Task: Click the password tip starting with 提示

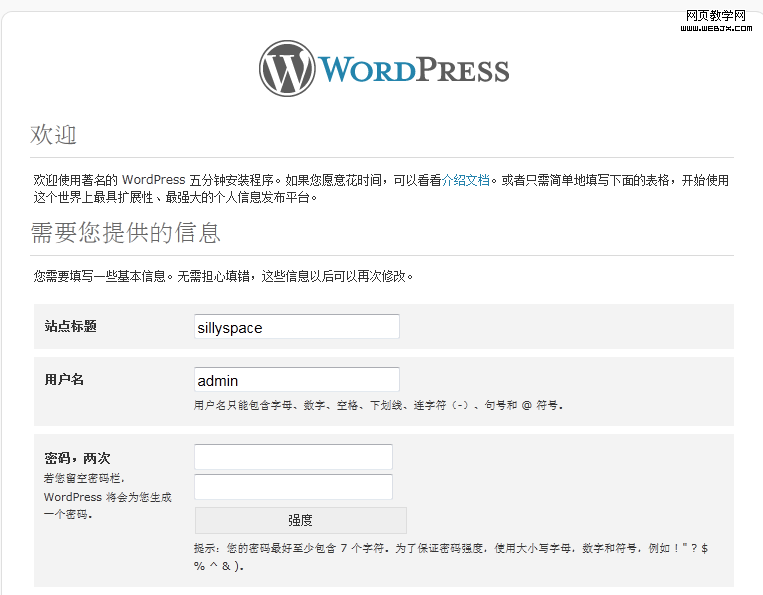Action: pos(450,550)
